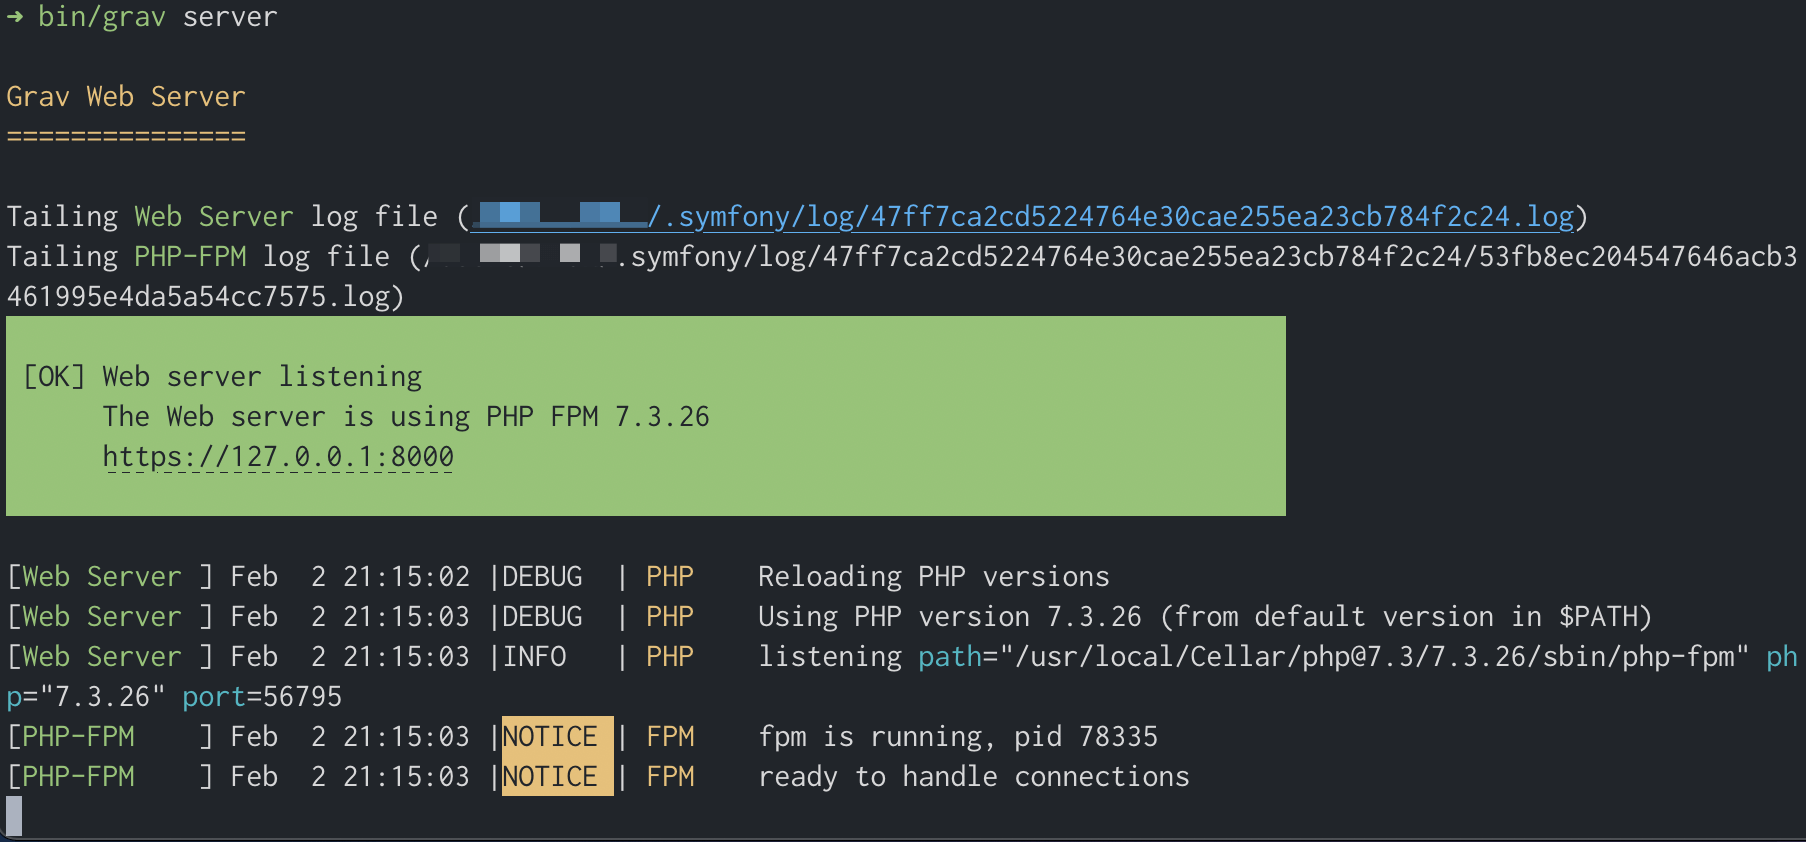Click the INFO level label in the log
This screenshot has height=842, width=1806.
(x=534, y=657)
